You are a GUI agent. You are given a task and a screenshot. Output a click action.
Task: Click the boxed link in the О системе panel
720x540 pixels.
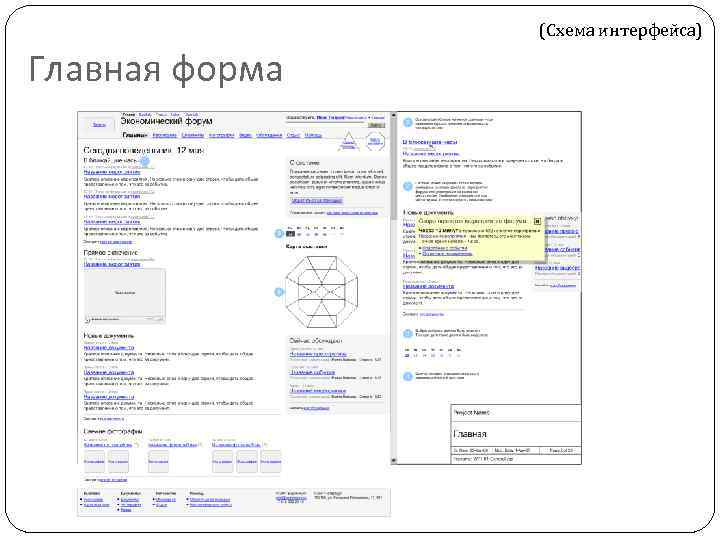pyautogui.click(x=317, y=201)
